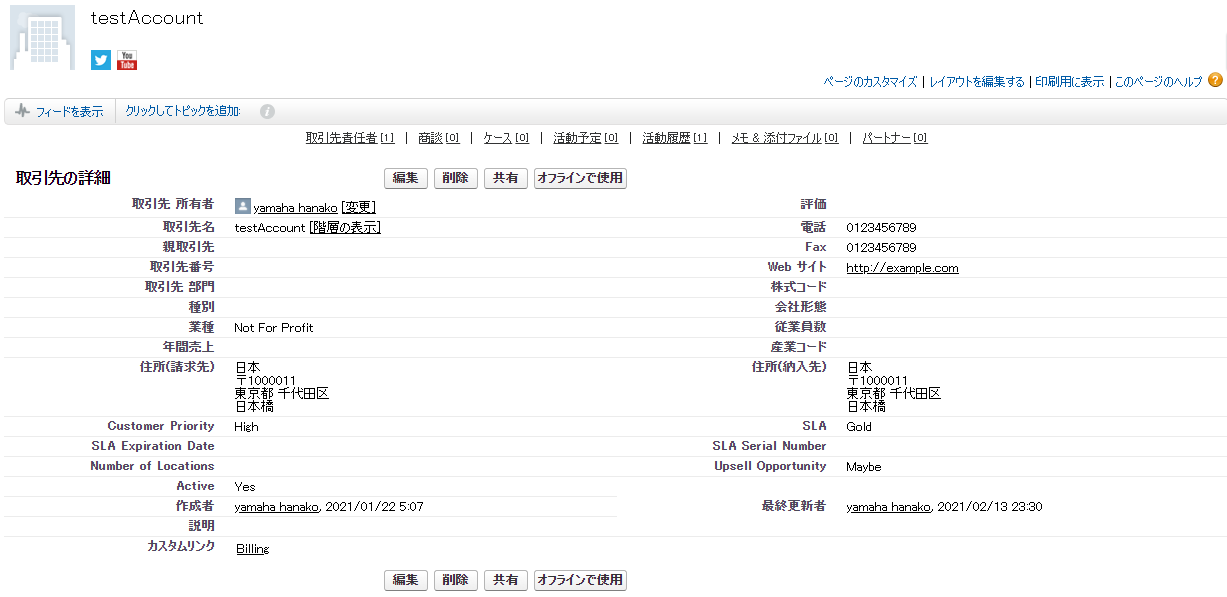The height and width of the screenshot is (597, 1227).
Task: Click the top 削除 button
Action: click(455, 178)
